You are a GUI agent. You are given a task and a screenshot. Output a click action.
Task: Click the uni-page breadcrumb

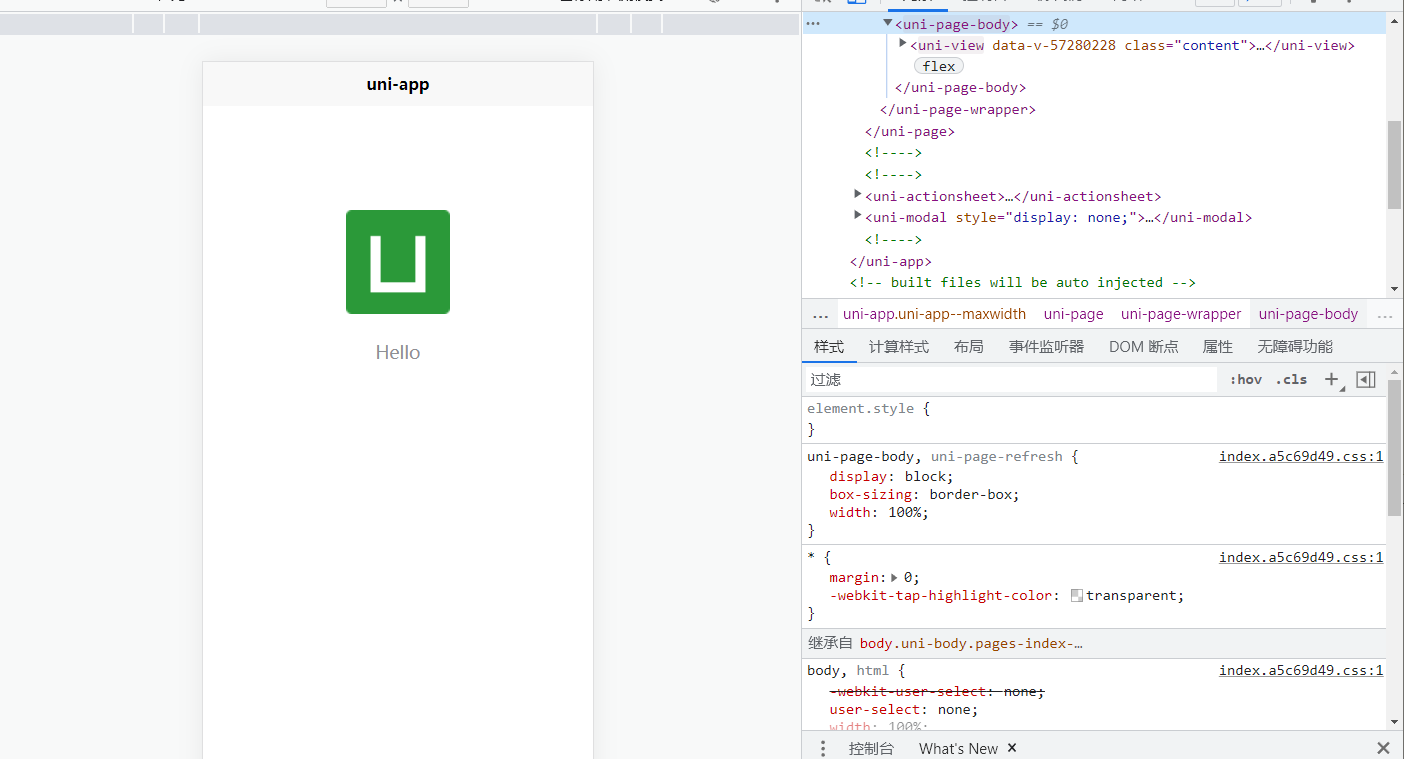[x=1073, y=314]
